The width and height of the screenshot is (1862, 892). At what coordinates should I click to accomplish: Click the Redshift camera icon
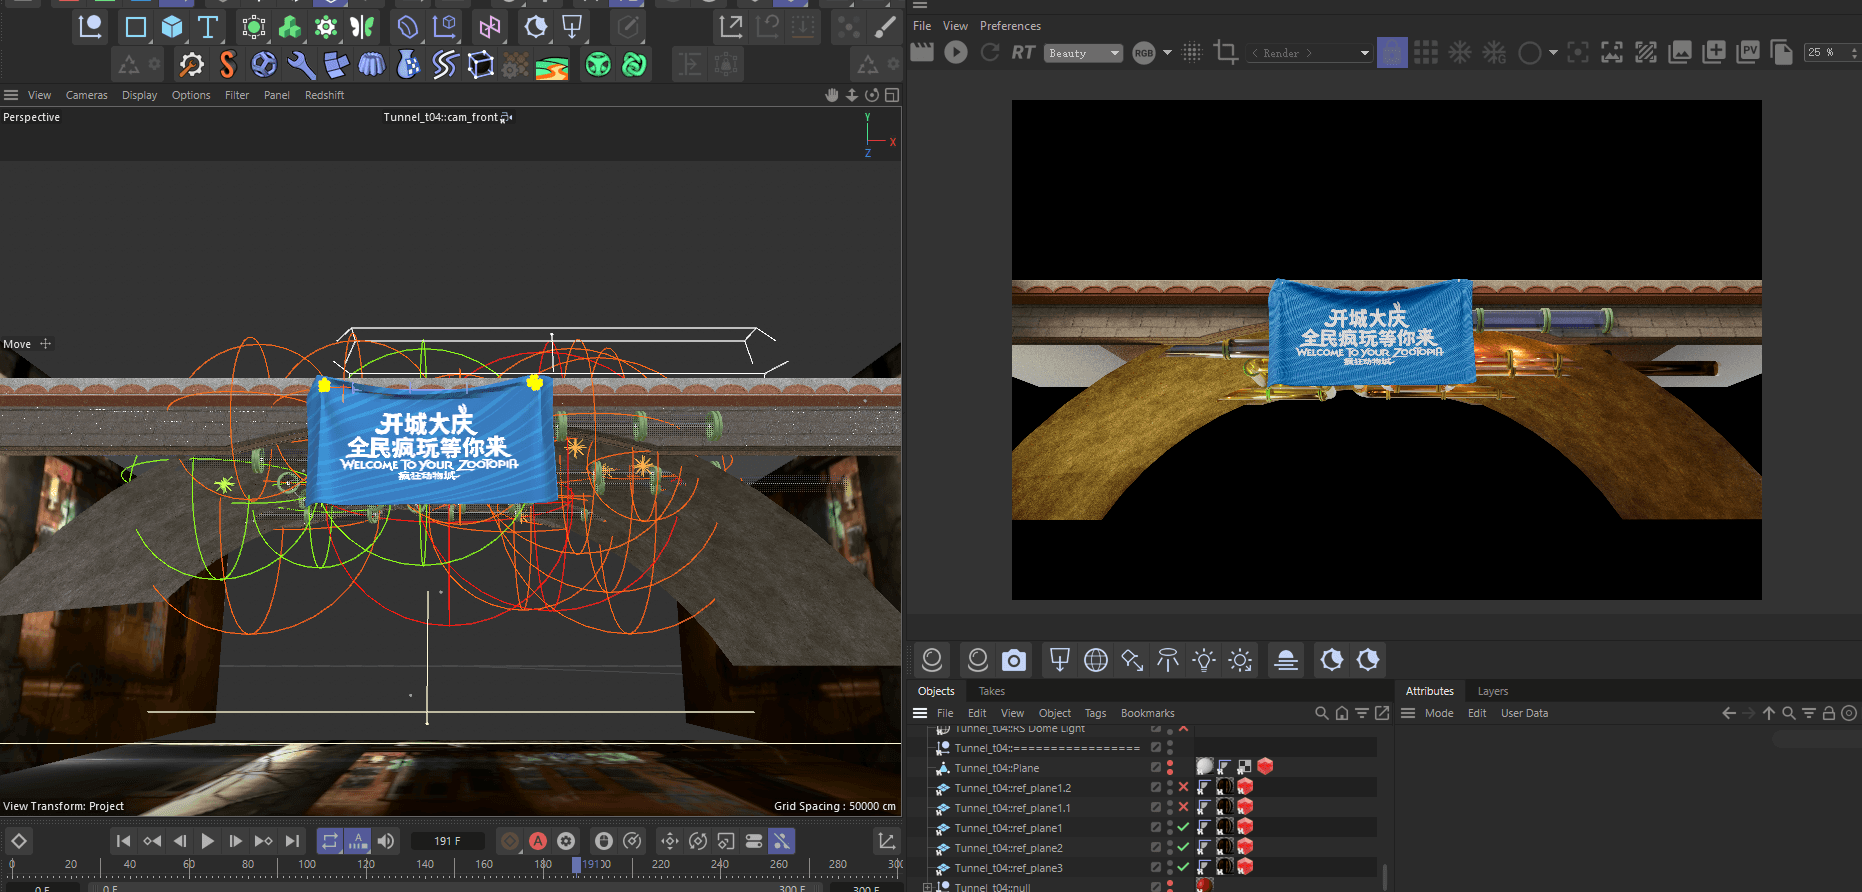(1014, 660)
